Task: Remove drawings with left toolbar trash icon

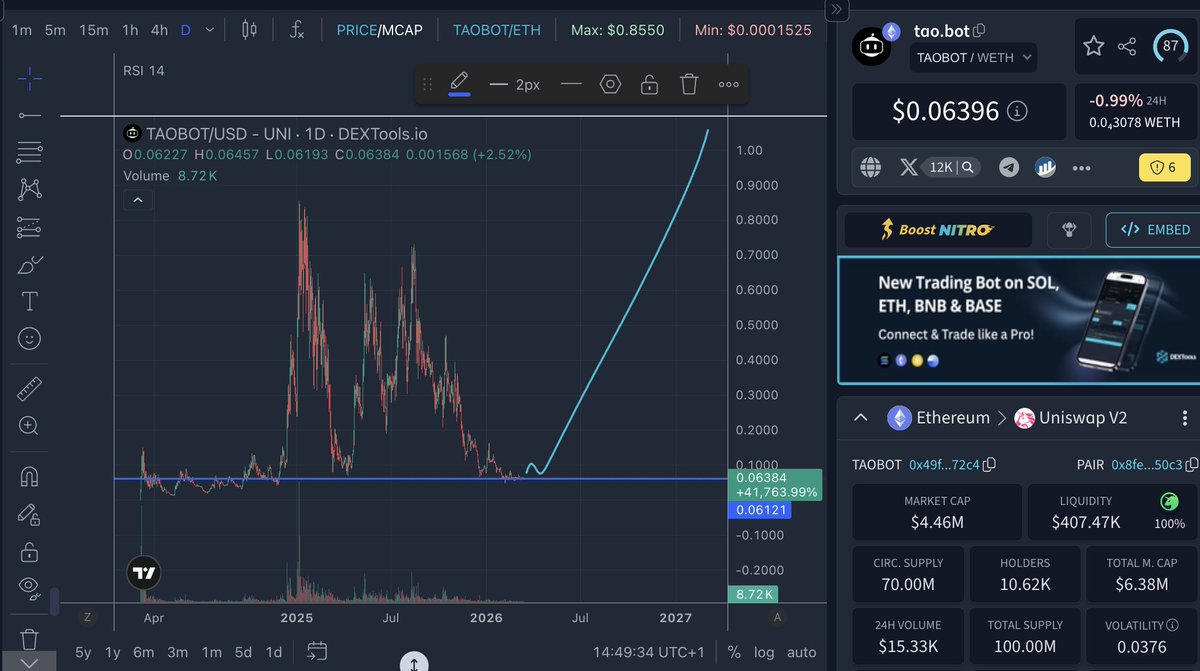Action: 29,638
